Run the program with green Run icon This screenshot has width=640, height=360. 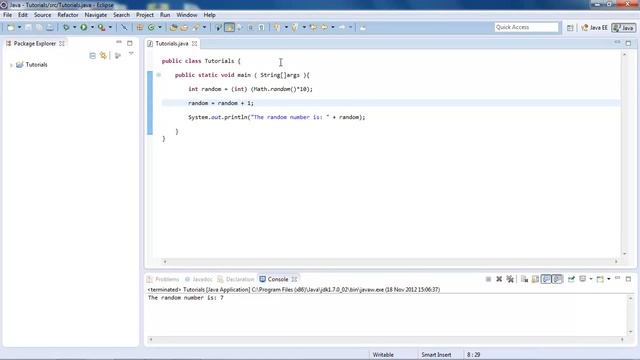point(84,27)
